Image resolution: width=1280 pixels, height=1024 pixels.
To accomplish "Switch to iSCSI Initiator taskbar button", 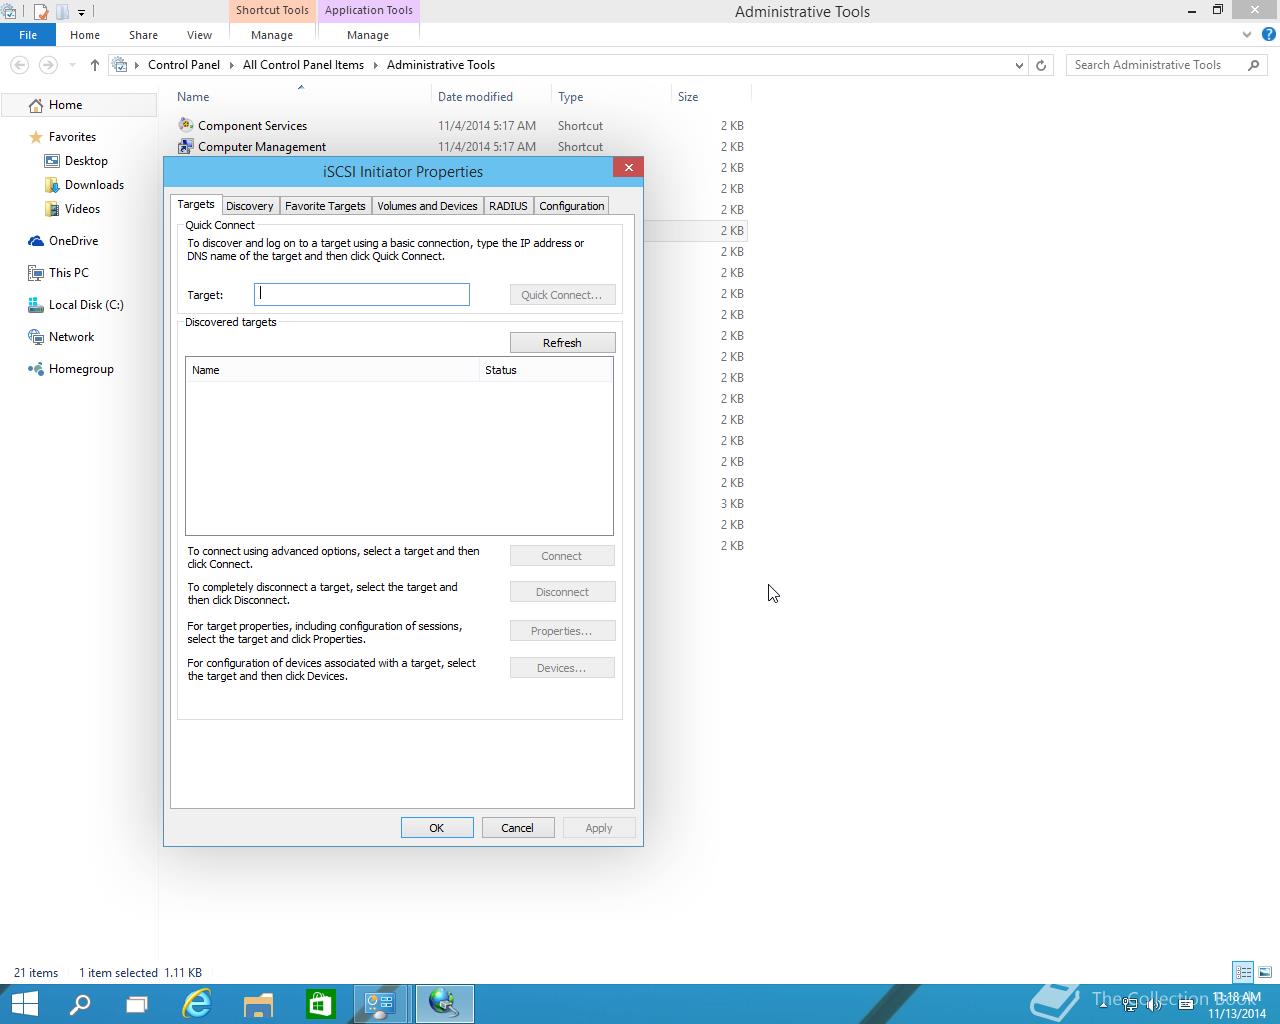I will tap(444, 1004).
